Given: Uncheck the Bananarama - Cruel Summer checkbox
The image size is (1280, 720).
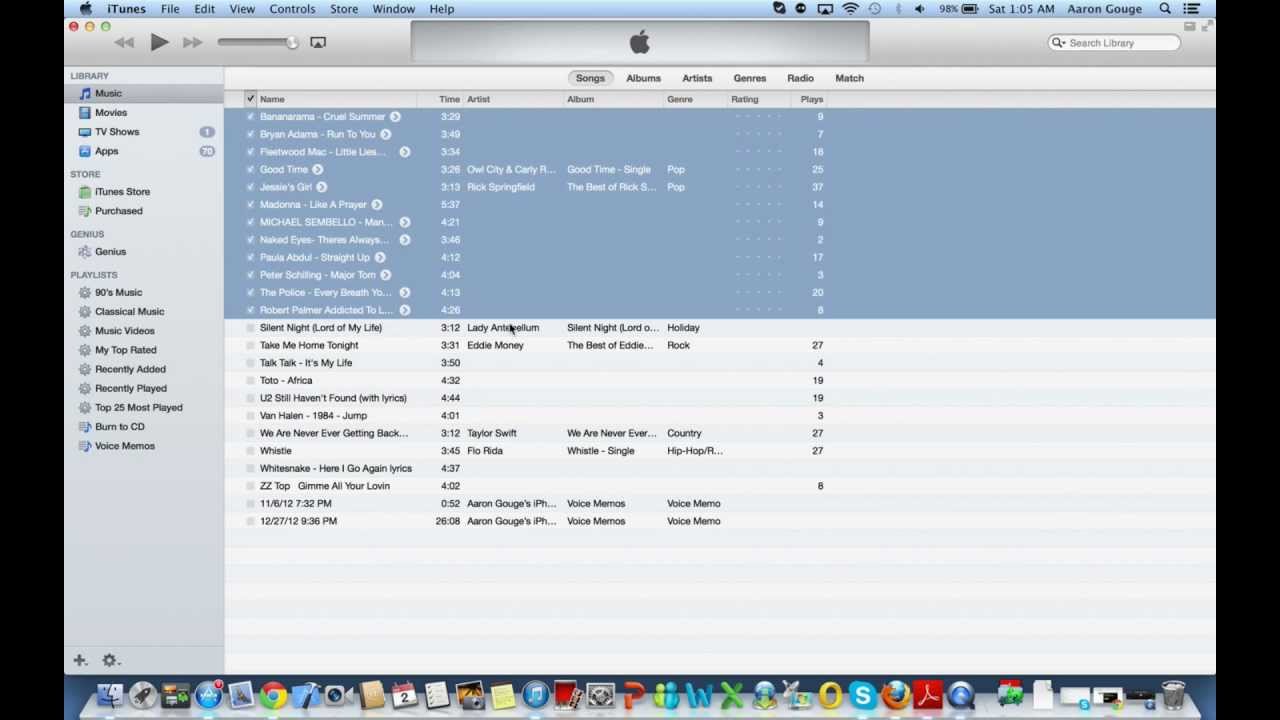Looking at the screenshot, I should tap(250, 116).
